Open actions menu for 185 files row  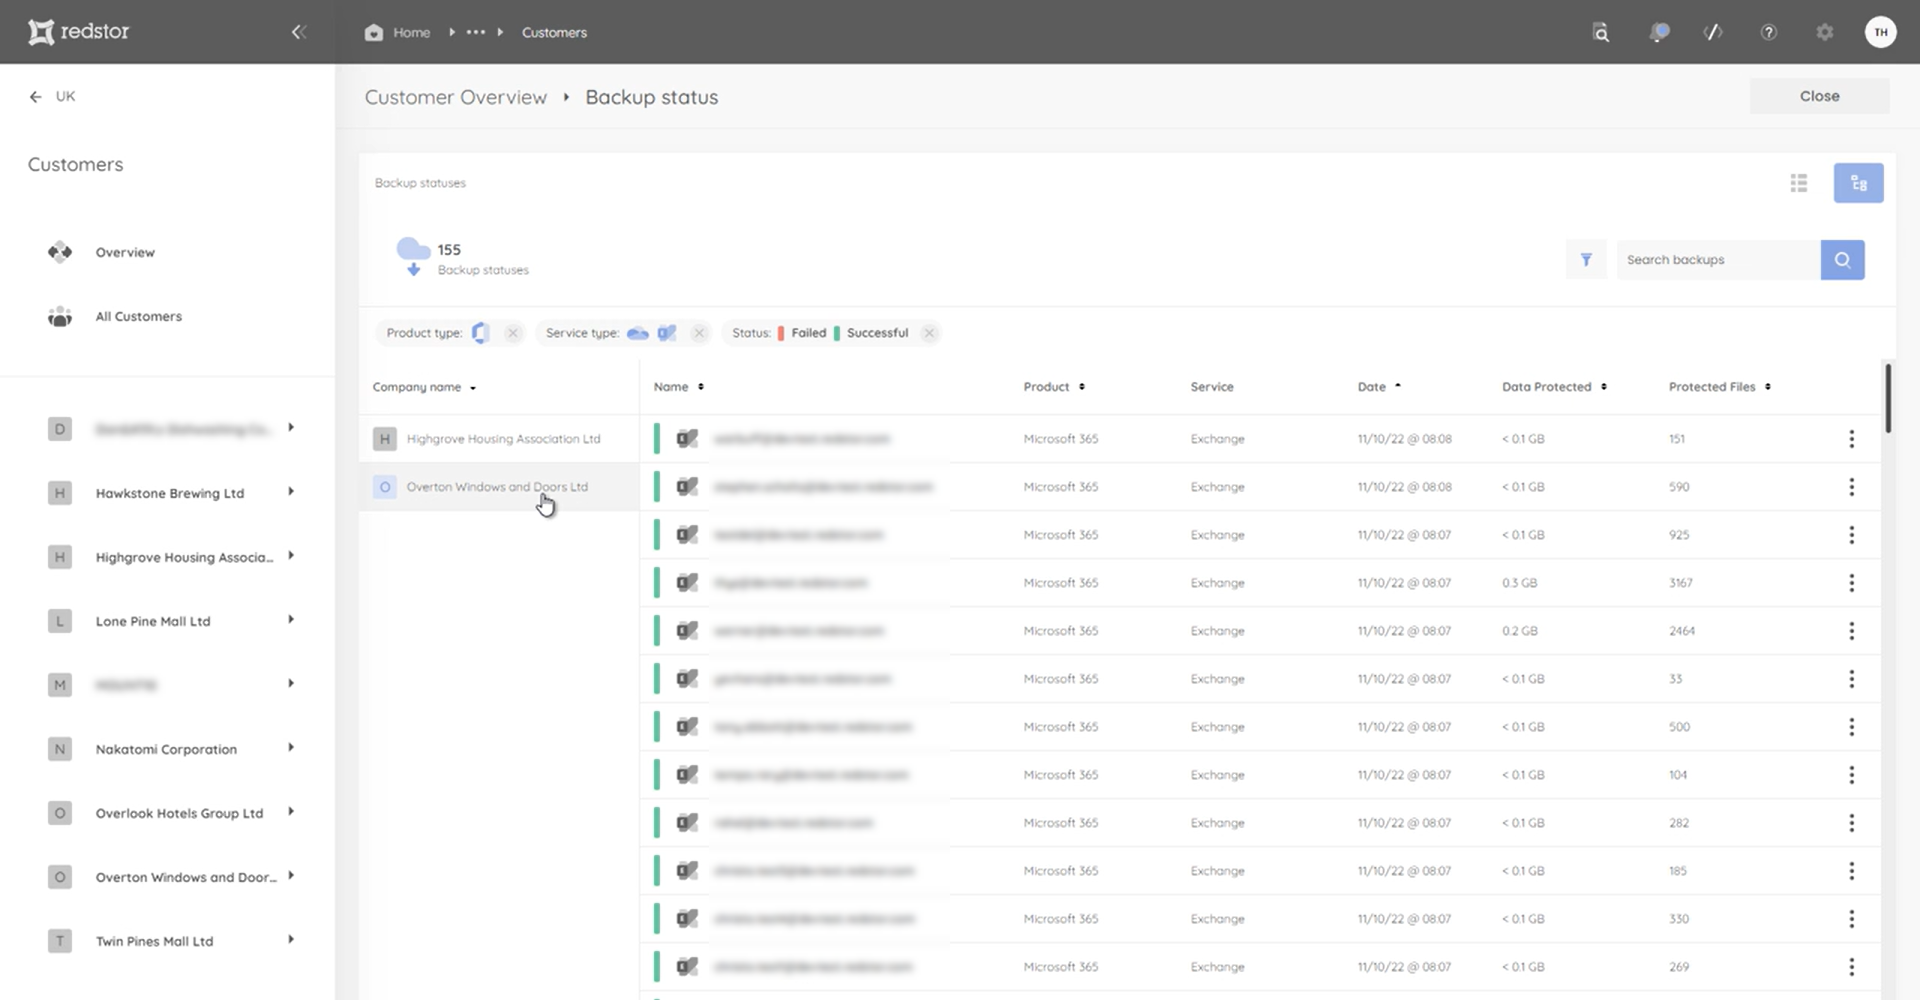(x=1852, y=871)
